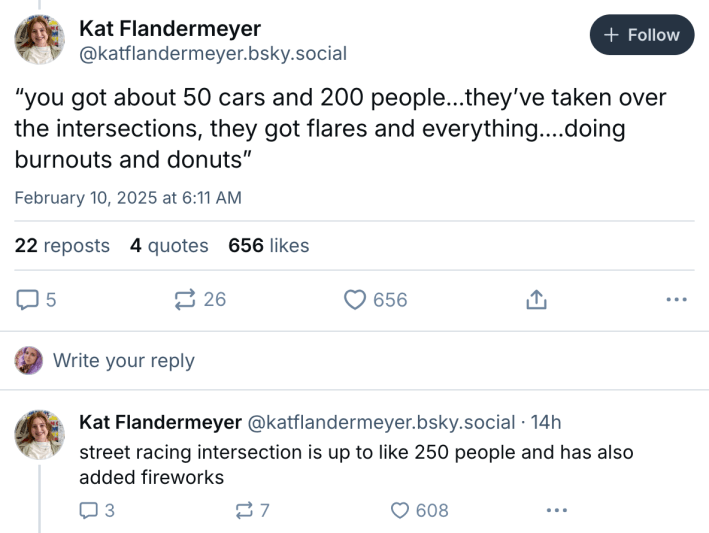Reply to the fireworks follow-up post
Screen dimensions: 709x533
click(x=87, y=510)
